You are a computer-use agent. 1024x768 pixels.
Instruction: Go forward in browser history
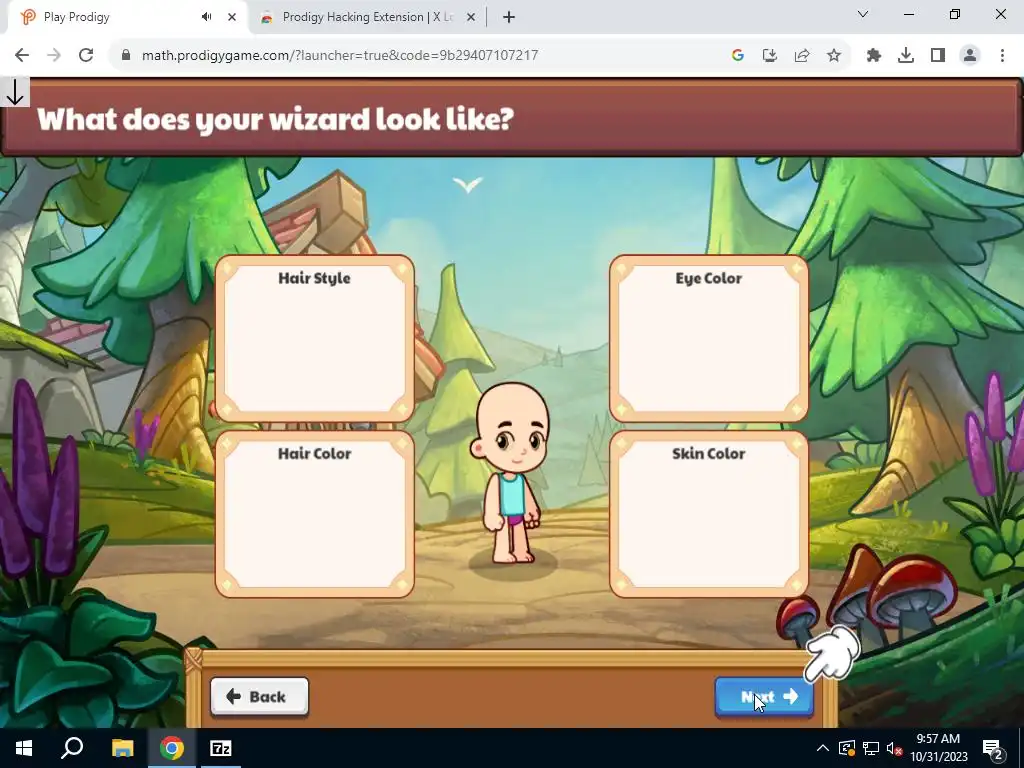[54, 55]
